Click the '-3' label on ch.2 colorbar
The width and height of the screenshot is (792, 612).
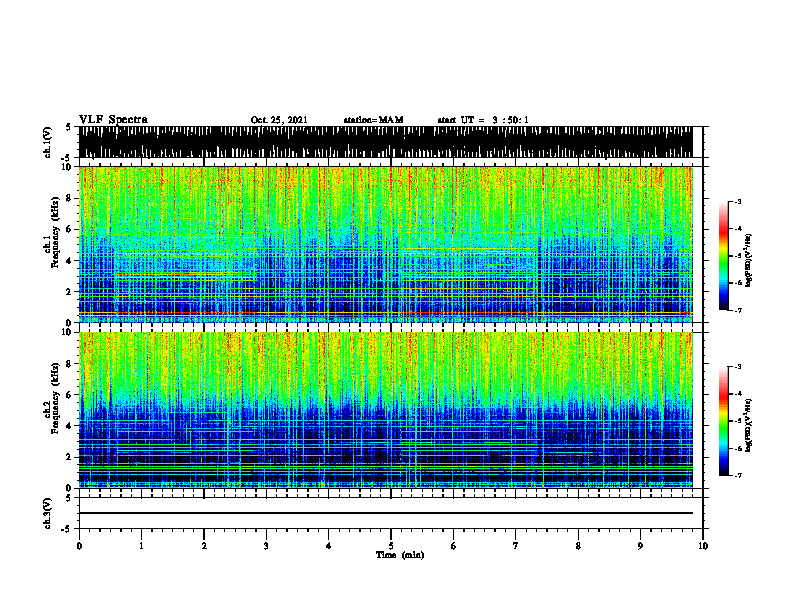point(738,367)
